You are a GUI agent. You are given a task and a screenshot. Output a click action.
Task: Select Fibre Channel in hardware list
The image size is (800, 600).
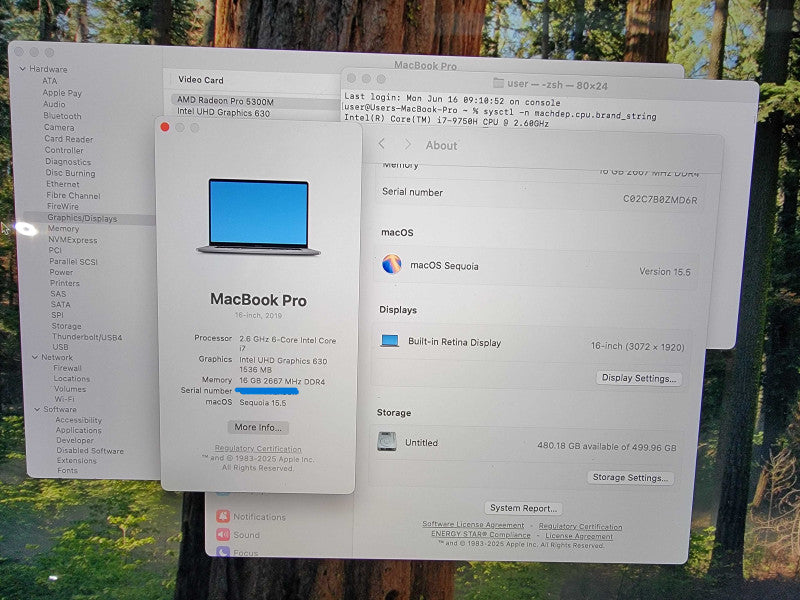[73, 195]
